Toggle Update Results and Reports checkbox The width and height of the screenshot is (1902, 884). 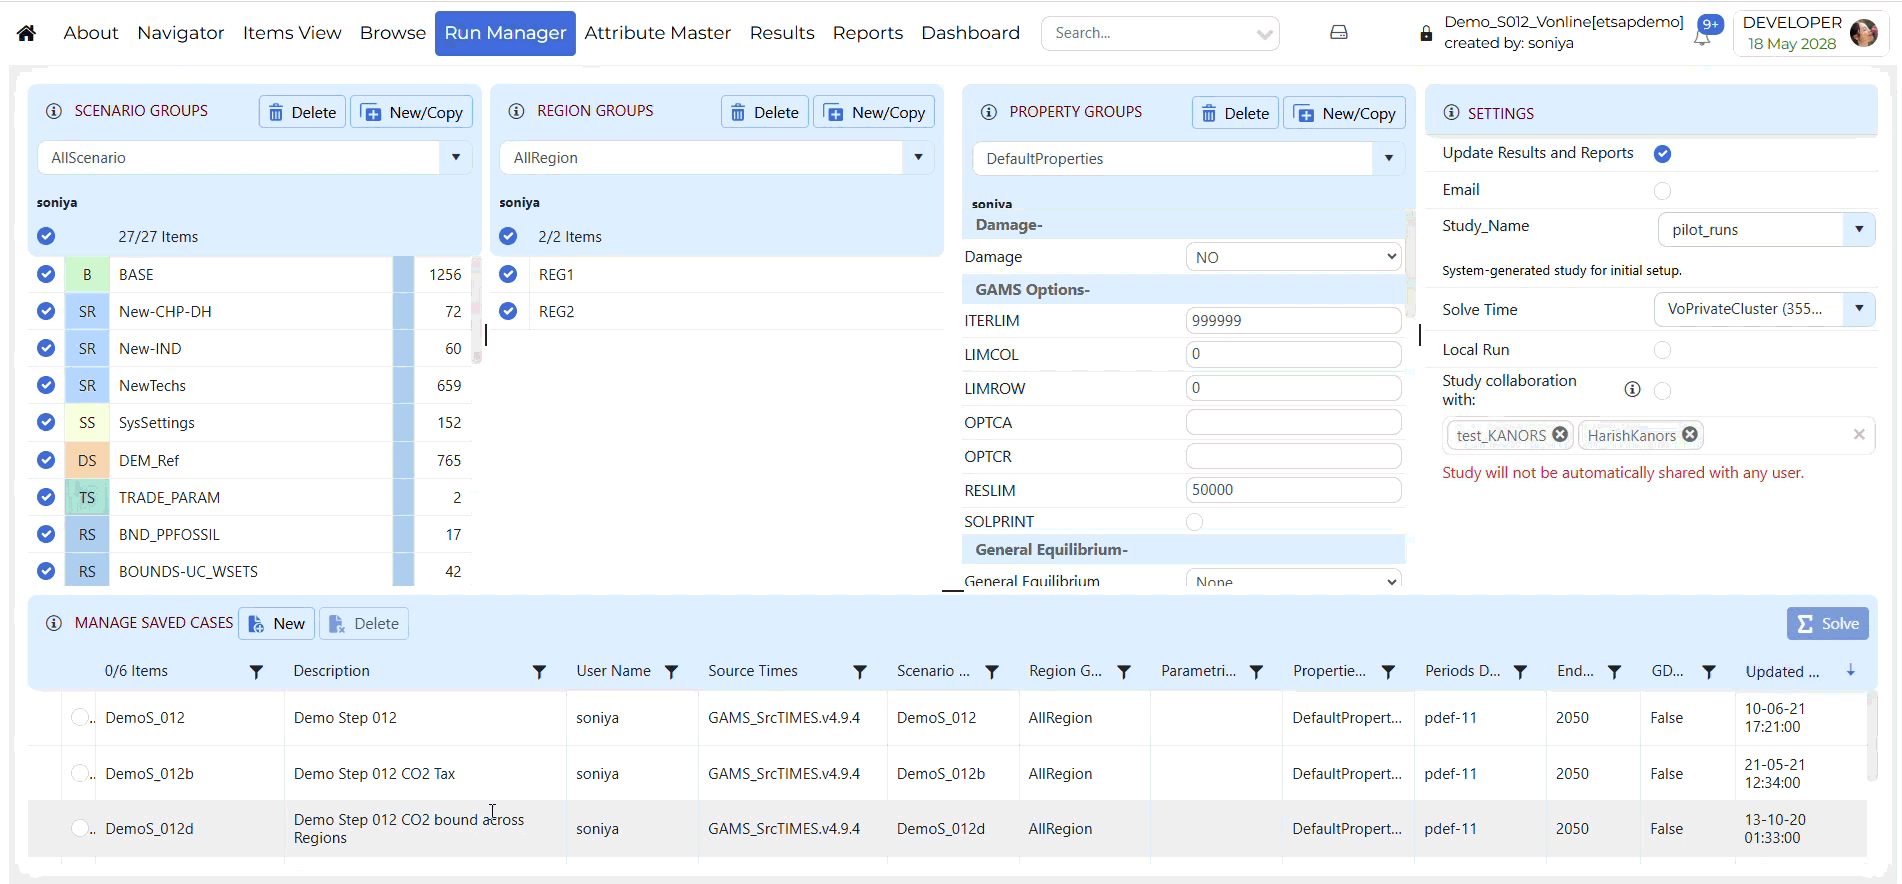point(1662,154)
